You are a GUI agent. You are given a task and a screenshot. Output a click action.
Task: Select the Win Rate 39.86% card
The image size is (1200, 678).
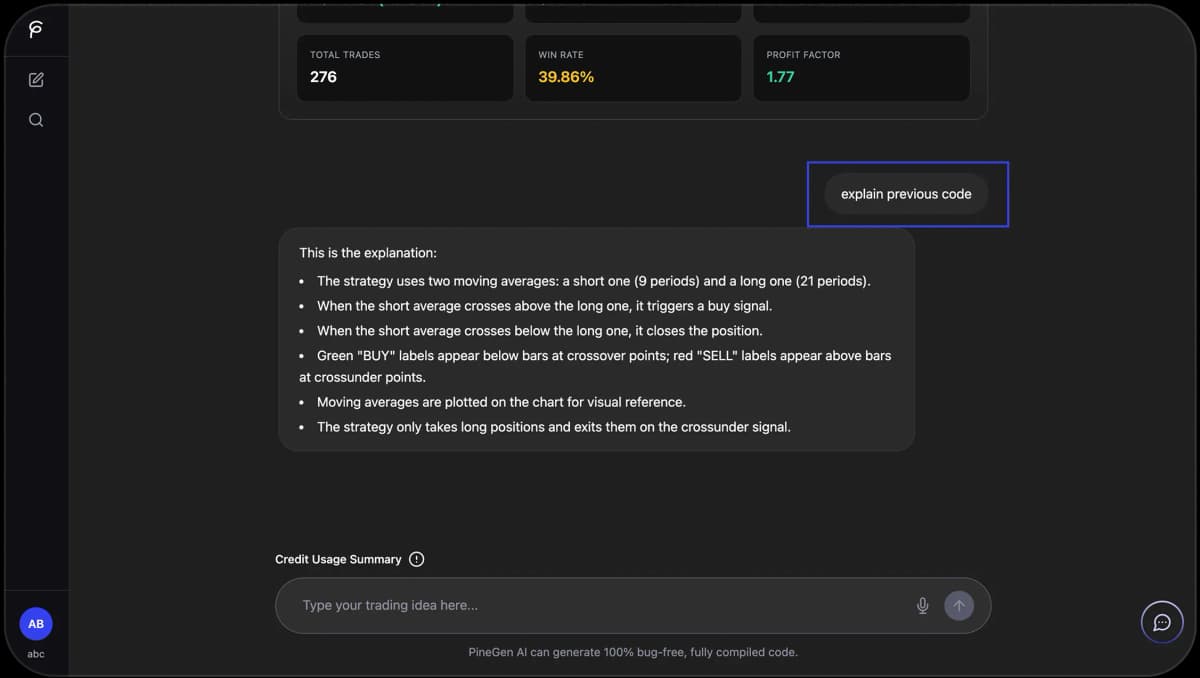(633, 68)
